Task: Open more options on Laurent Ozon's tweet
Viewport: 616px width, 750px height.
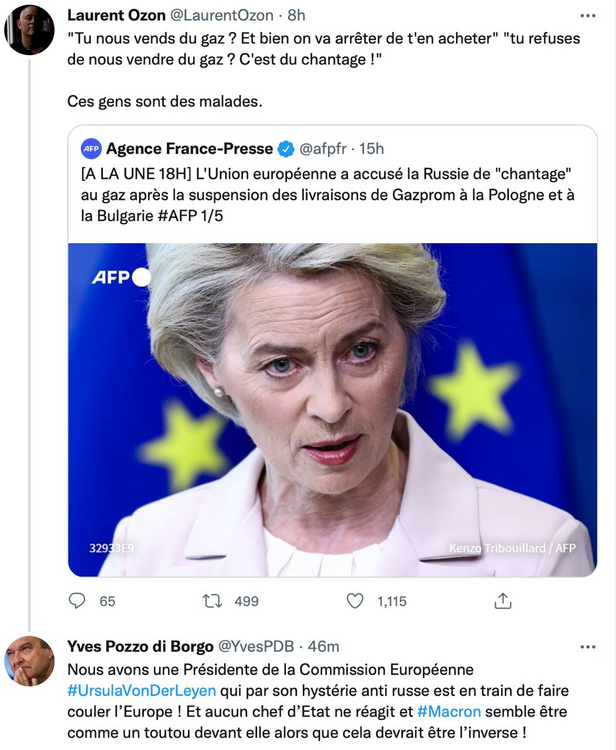Action: coord(588,17)
